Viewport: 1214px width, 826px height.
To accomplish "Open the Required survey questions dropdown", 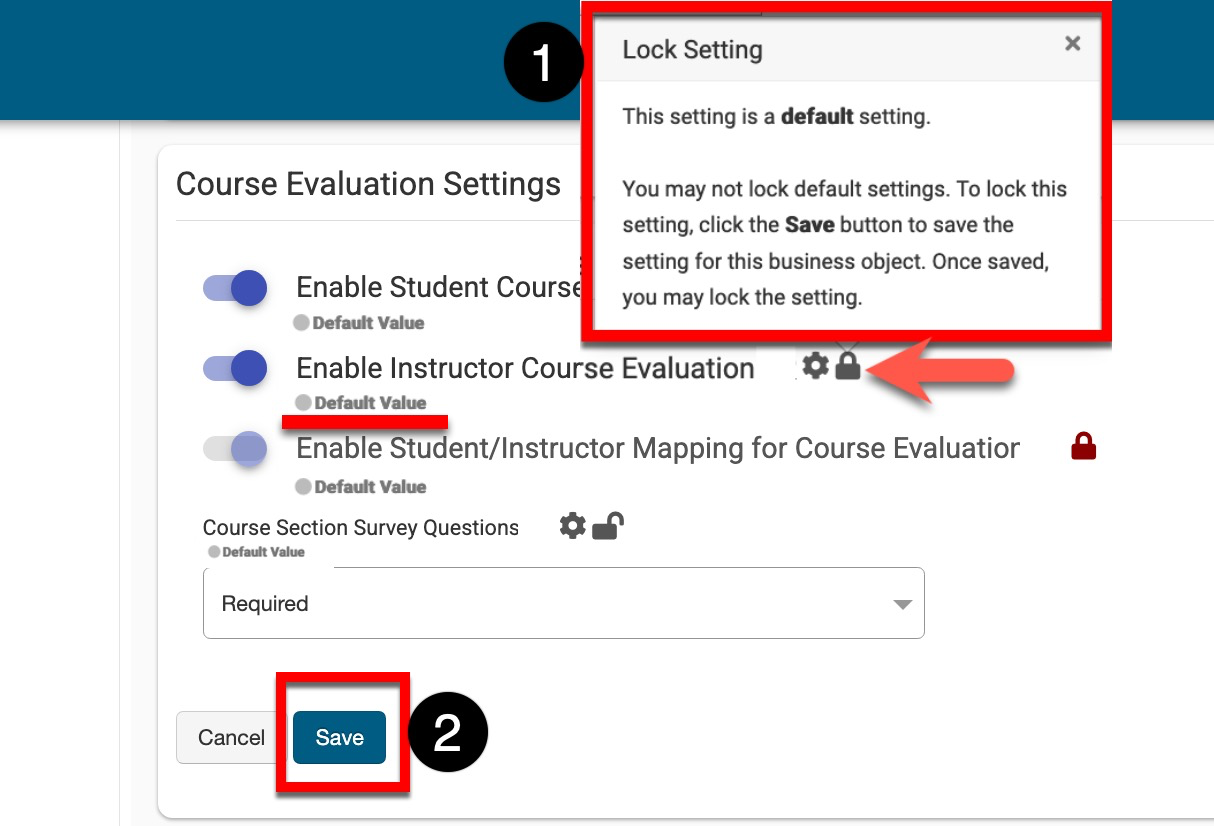I will [563, 603].
